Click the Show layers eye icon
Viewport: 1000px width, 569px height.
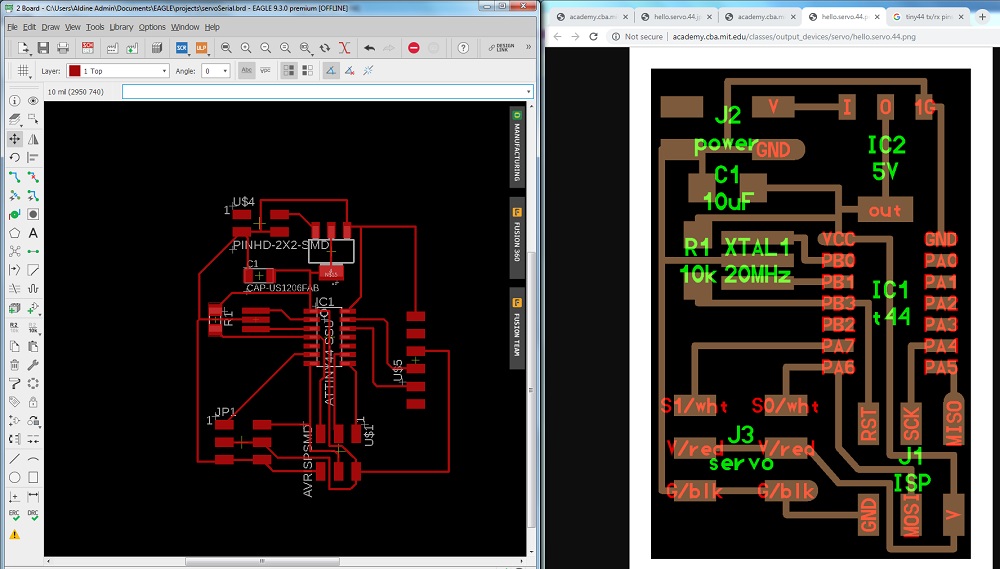pyautogui.click(x=33, y=101)
